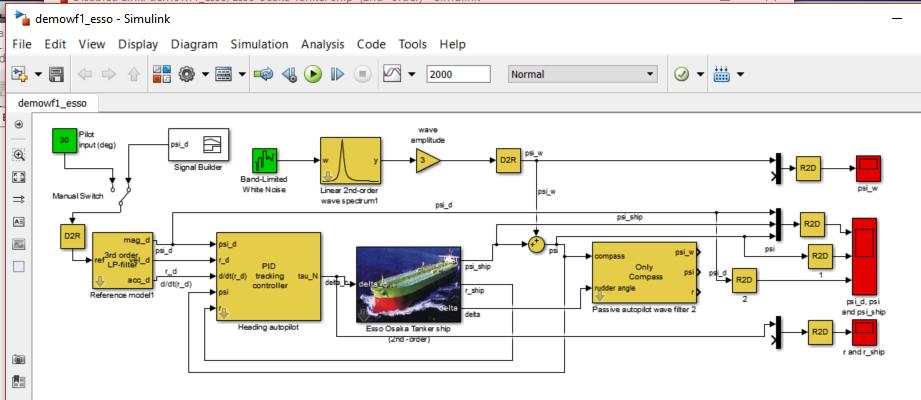Save the model with the floppy disk icon
This screenshot has width=921, height=400.
pyautogui.click(x=56, y=75)
